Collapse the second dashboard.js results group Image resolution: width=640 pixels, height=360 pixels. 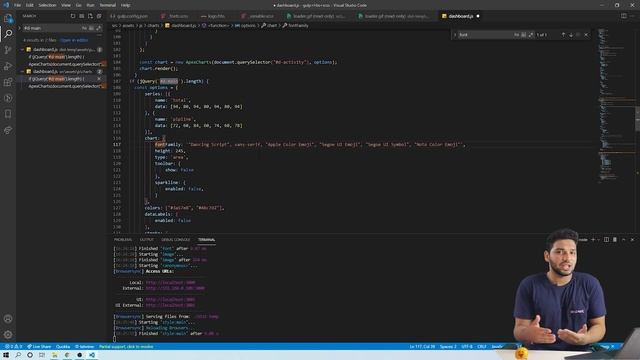(22, 71)
